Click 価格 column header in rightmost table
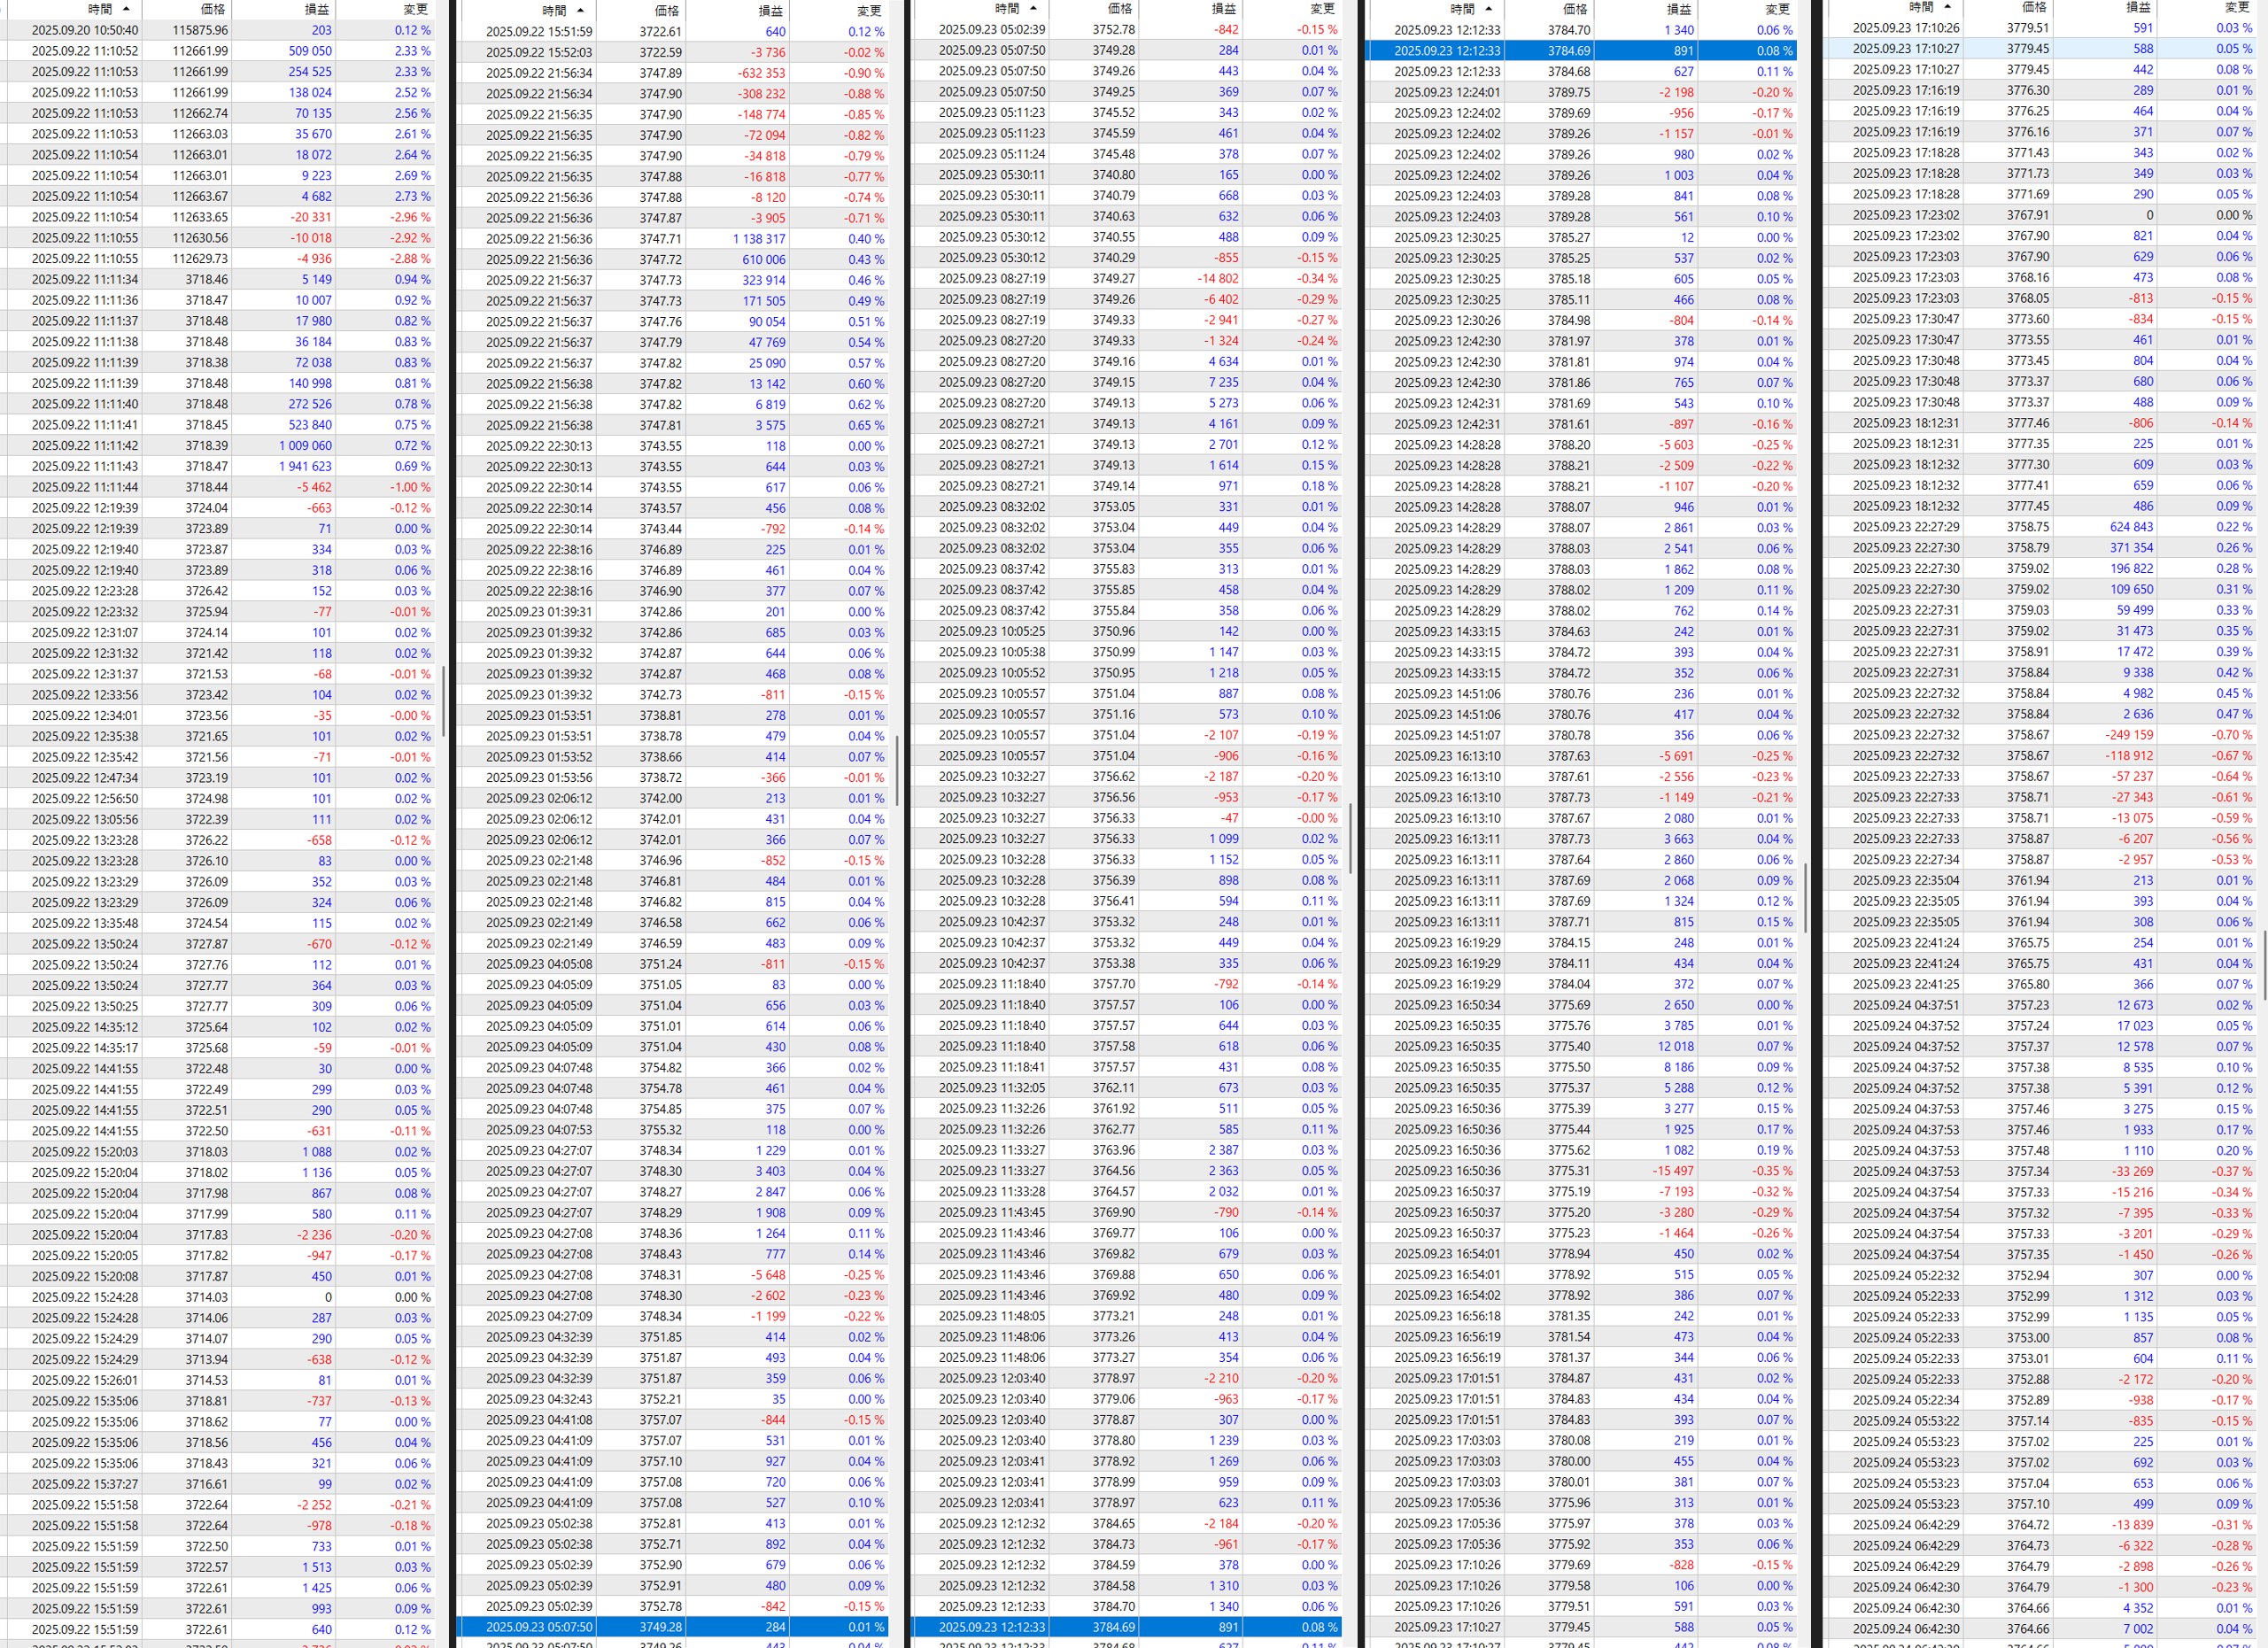2268x1648 pixels. point(2034,7)
